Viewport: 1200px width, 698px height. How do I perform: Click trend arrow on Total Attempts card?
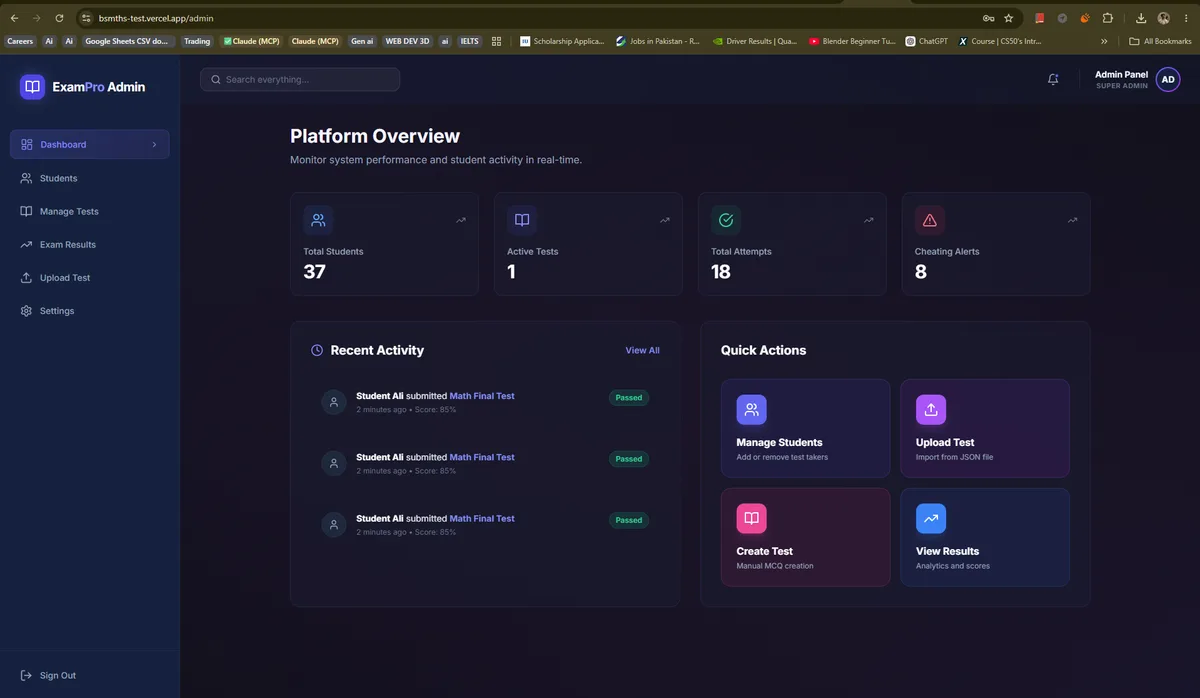[x=869, y=220]
